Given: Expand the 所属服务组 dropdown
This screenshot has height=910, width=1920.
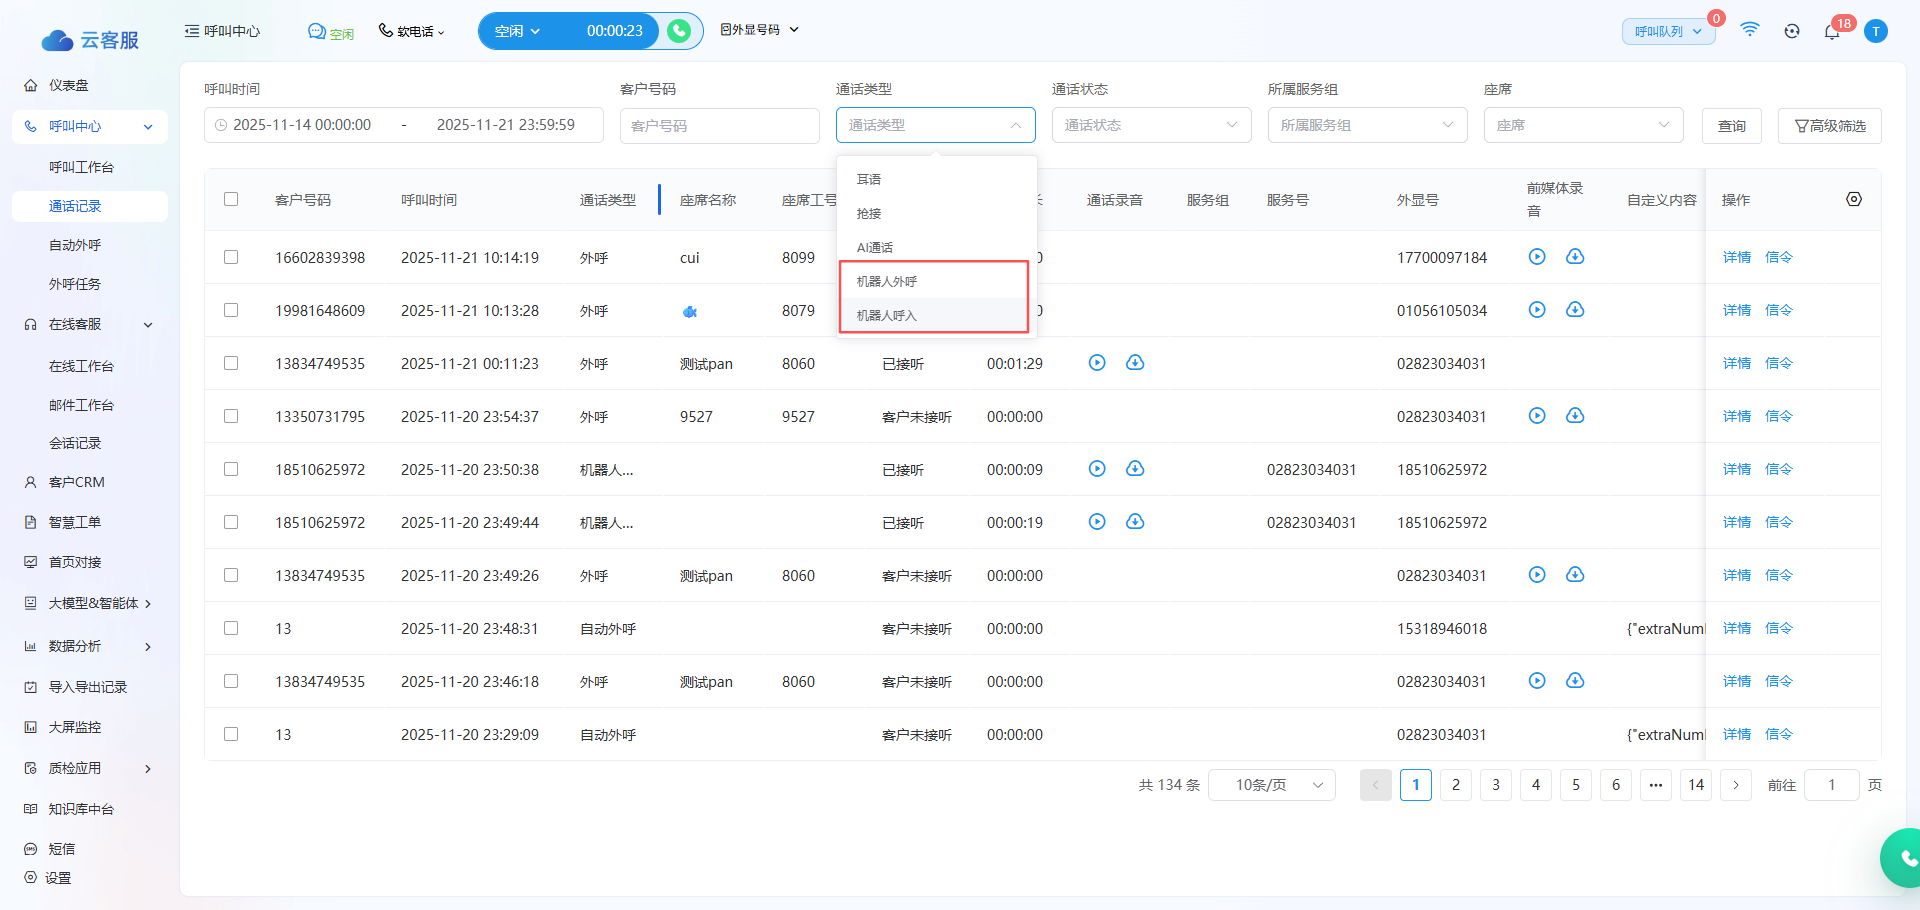Looking at the screenshot, I should [1366, 125].
